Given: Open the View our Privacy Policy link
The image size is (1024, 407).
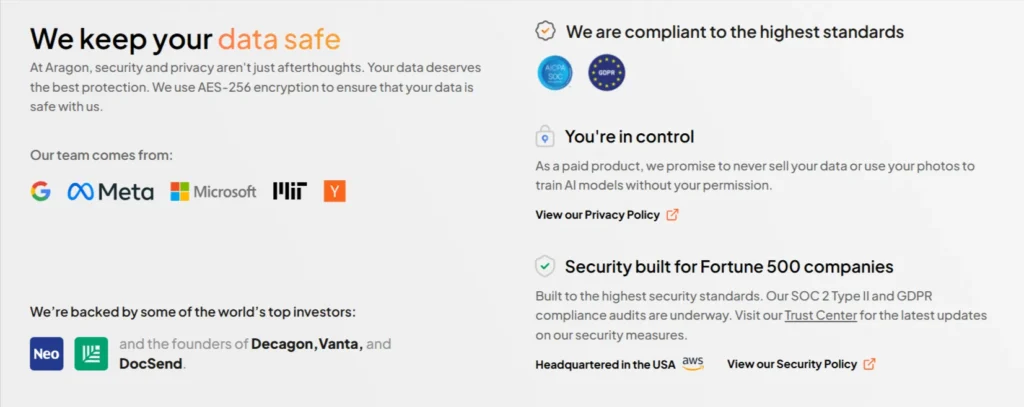Looking at the screenshot, I should coord(597,214).
